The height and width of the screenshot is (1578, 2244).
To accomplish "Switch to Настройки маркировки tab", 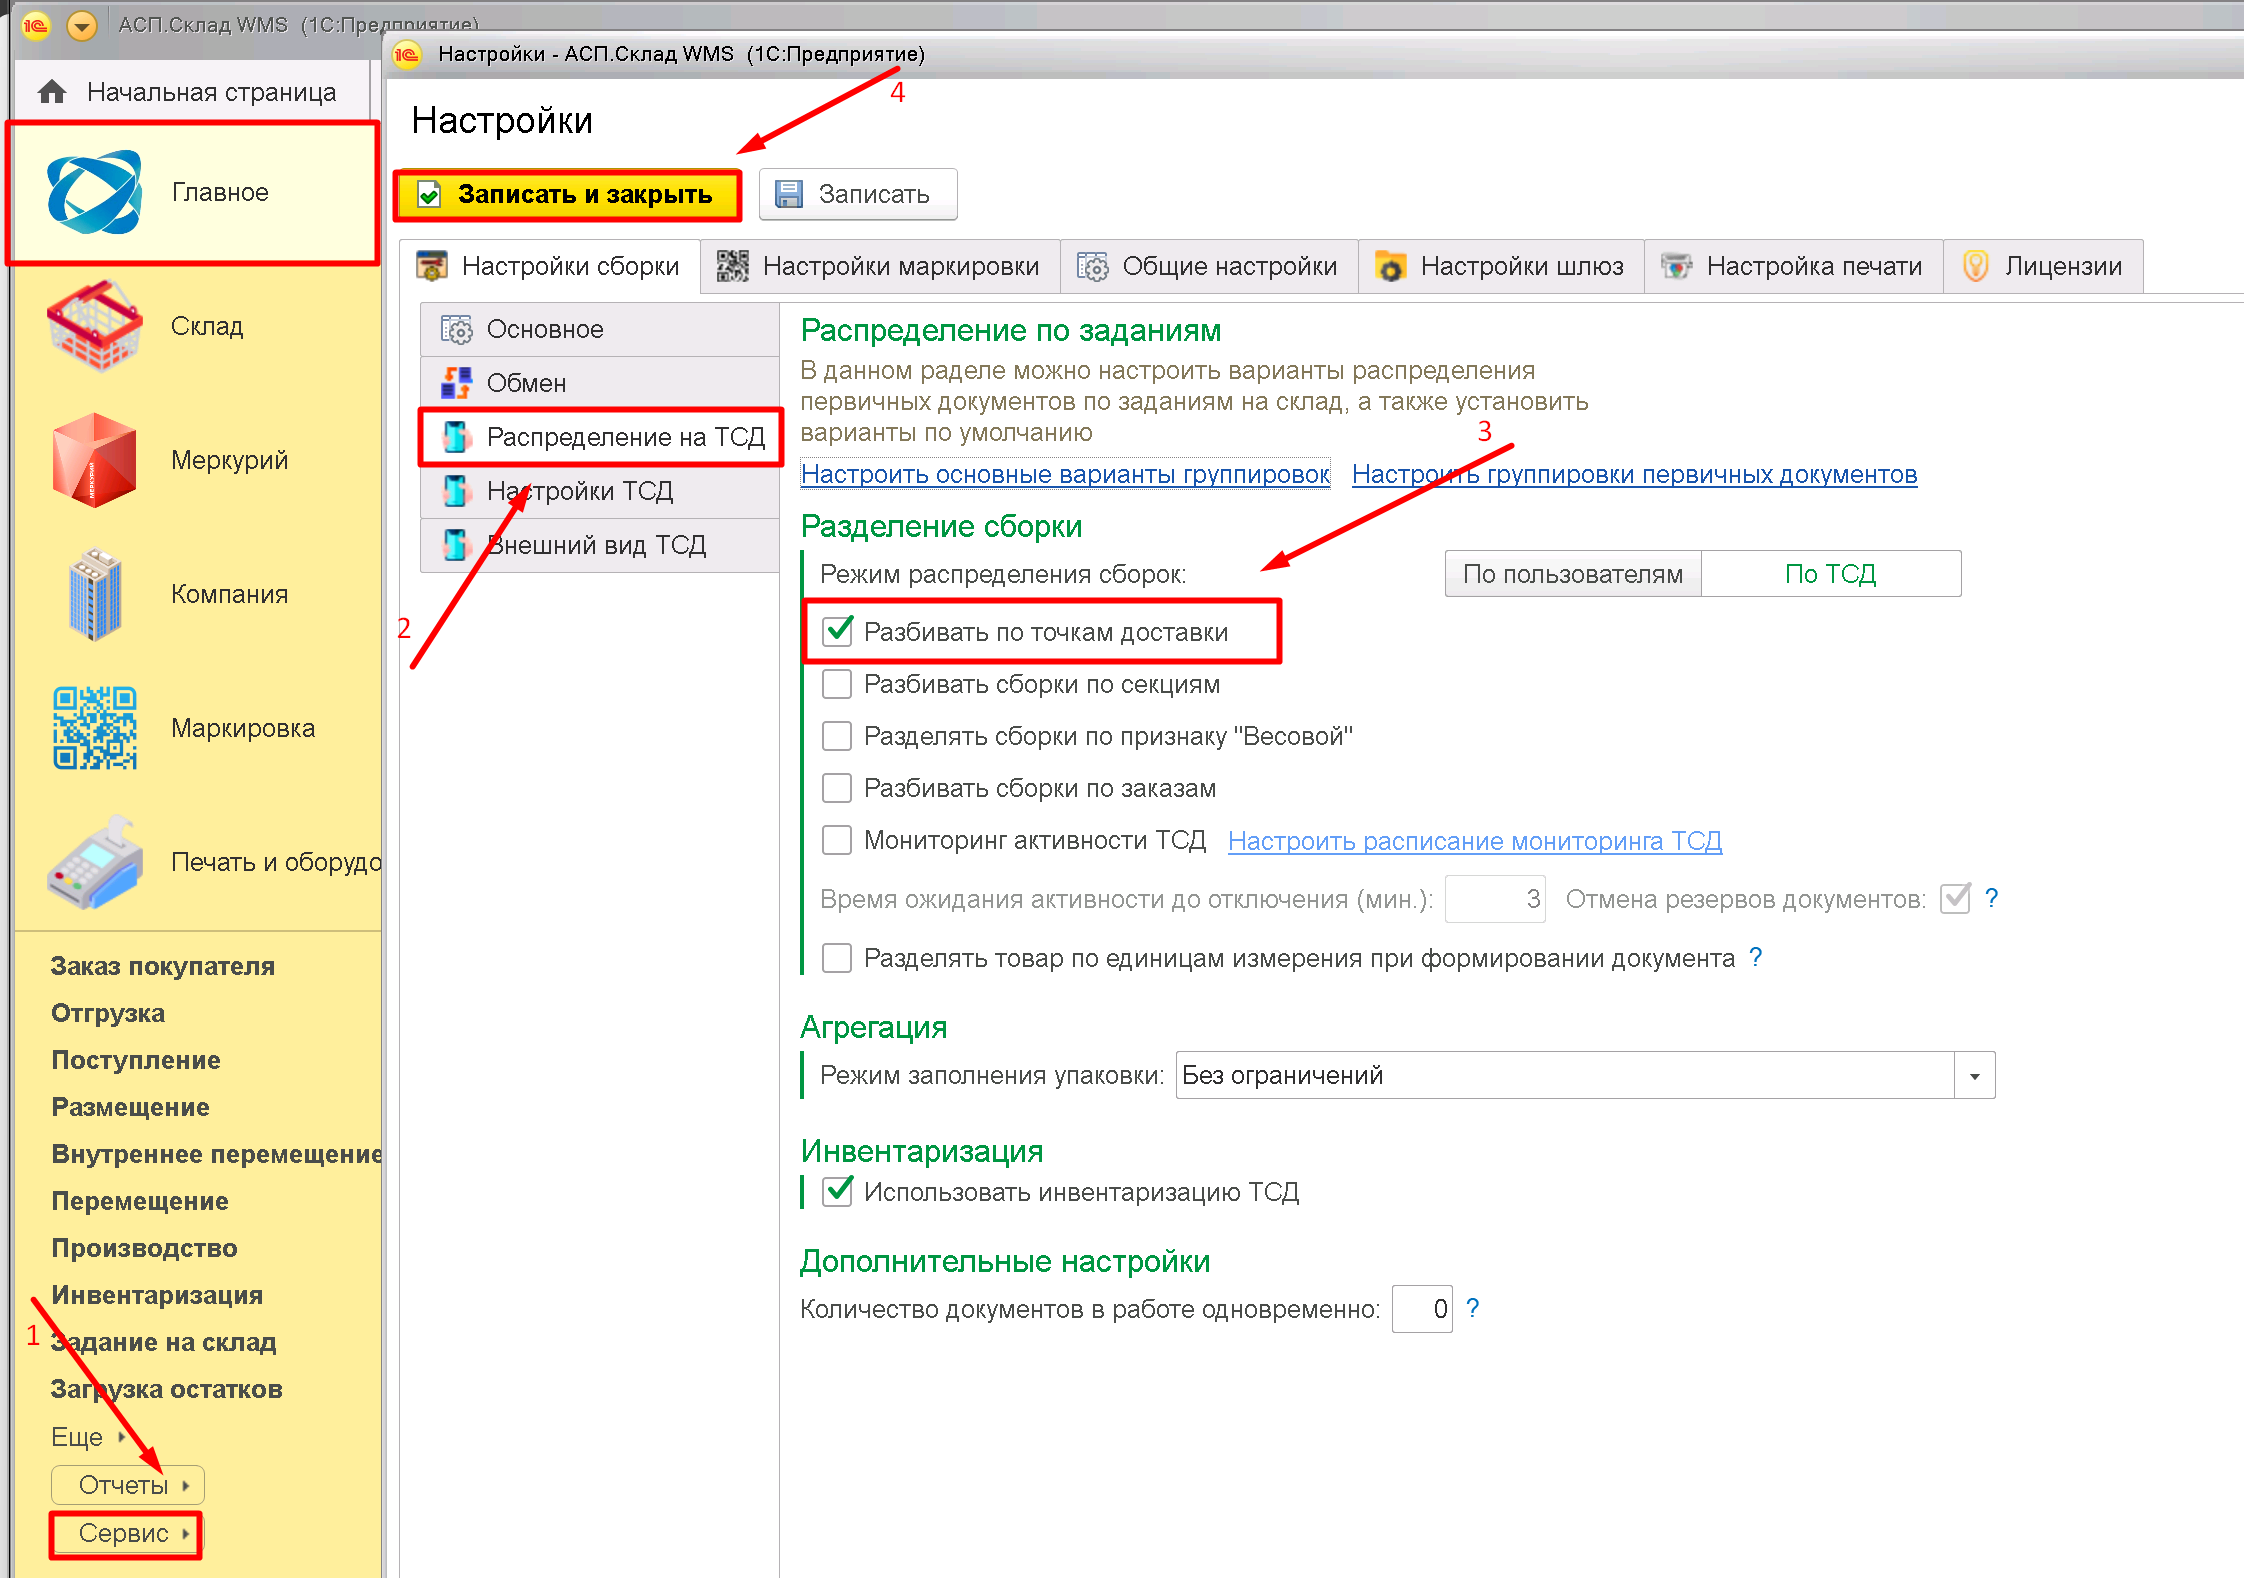I will coord(880,266).
